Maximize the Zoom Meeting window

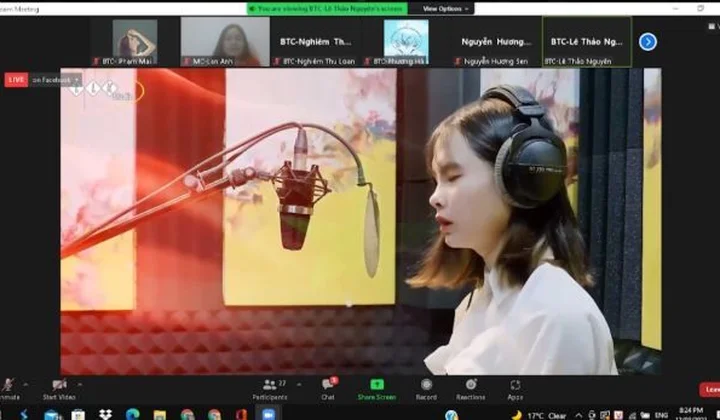[700, 8]
